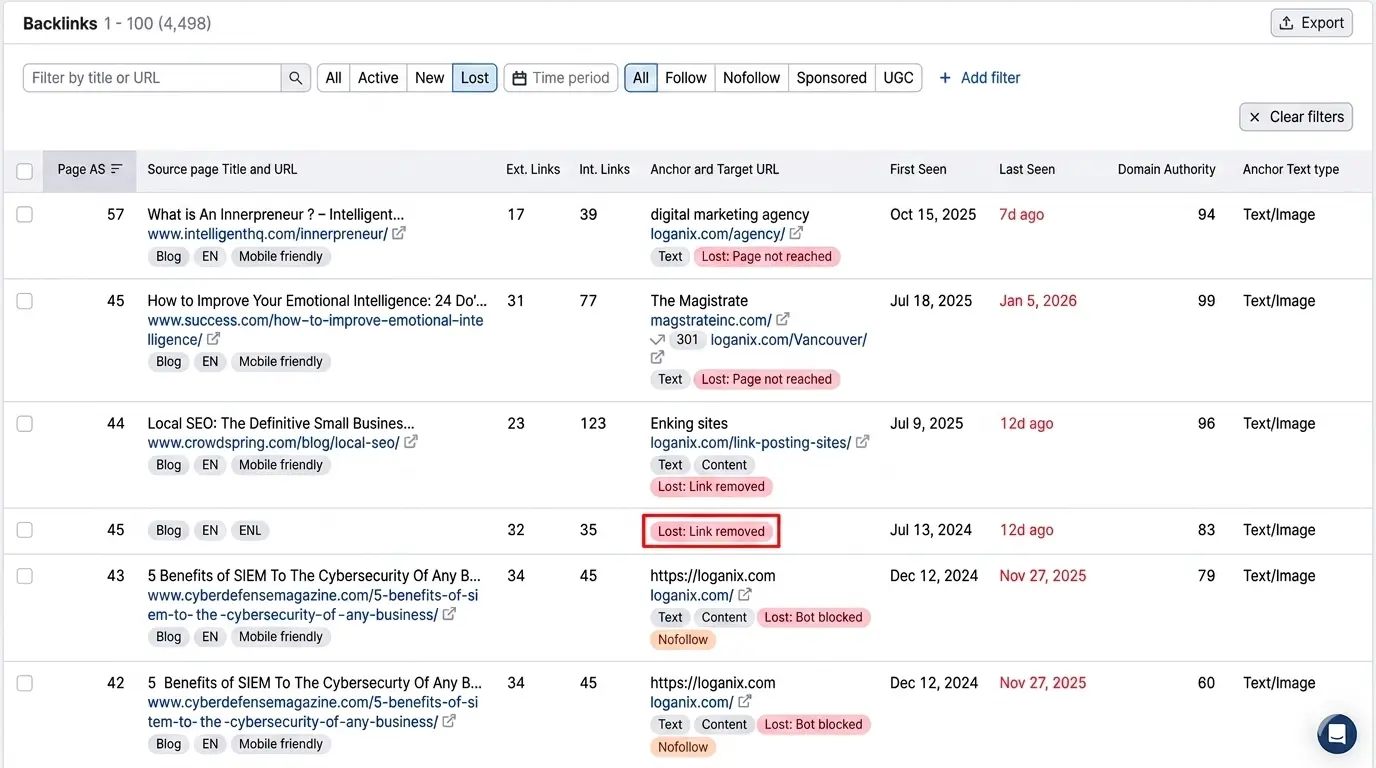This screenshot has height=768, width=1376.
Task: Select the Nofollow link type tab
Action: pos(751,78)
